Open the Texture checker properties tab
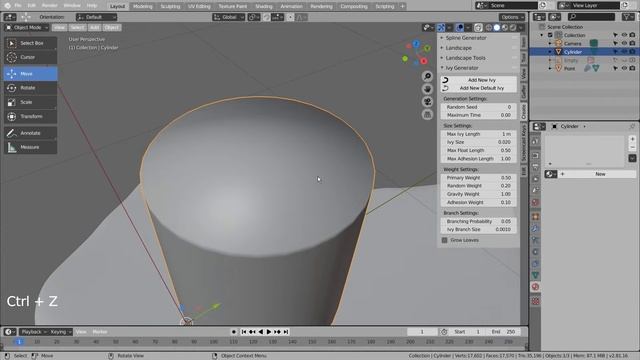Viewport: 640px width, 360px height. [536, 301]
